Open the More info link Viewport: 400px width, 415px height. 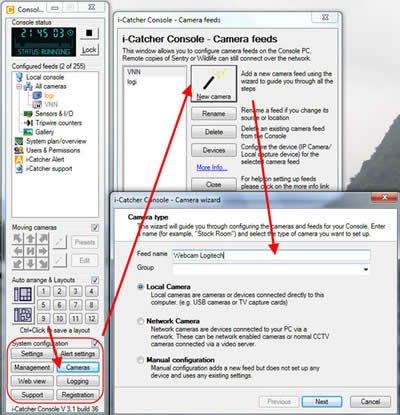(212, 167)
